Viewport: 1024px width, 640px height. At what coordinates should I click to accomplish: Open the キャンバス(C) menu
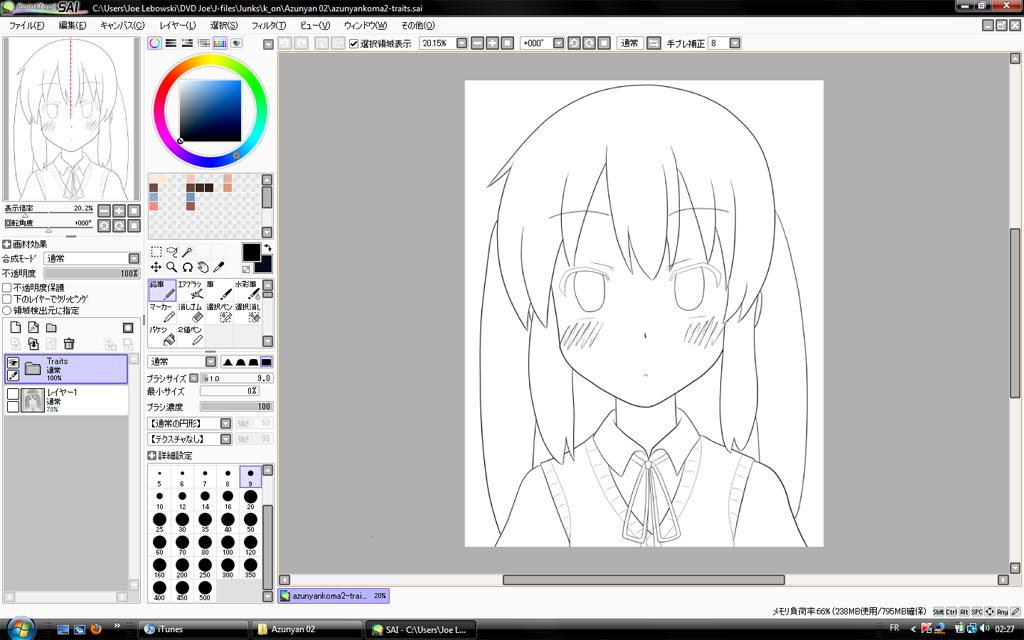(x=122, y=25)
